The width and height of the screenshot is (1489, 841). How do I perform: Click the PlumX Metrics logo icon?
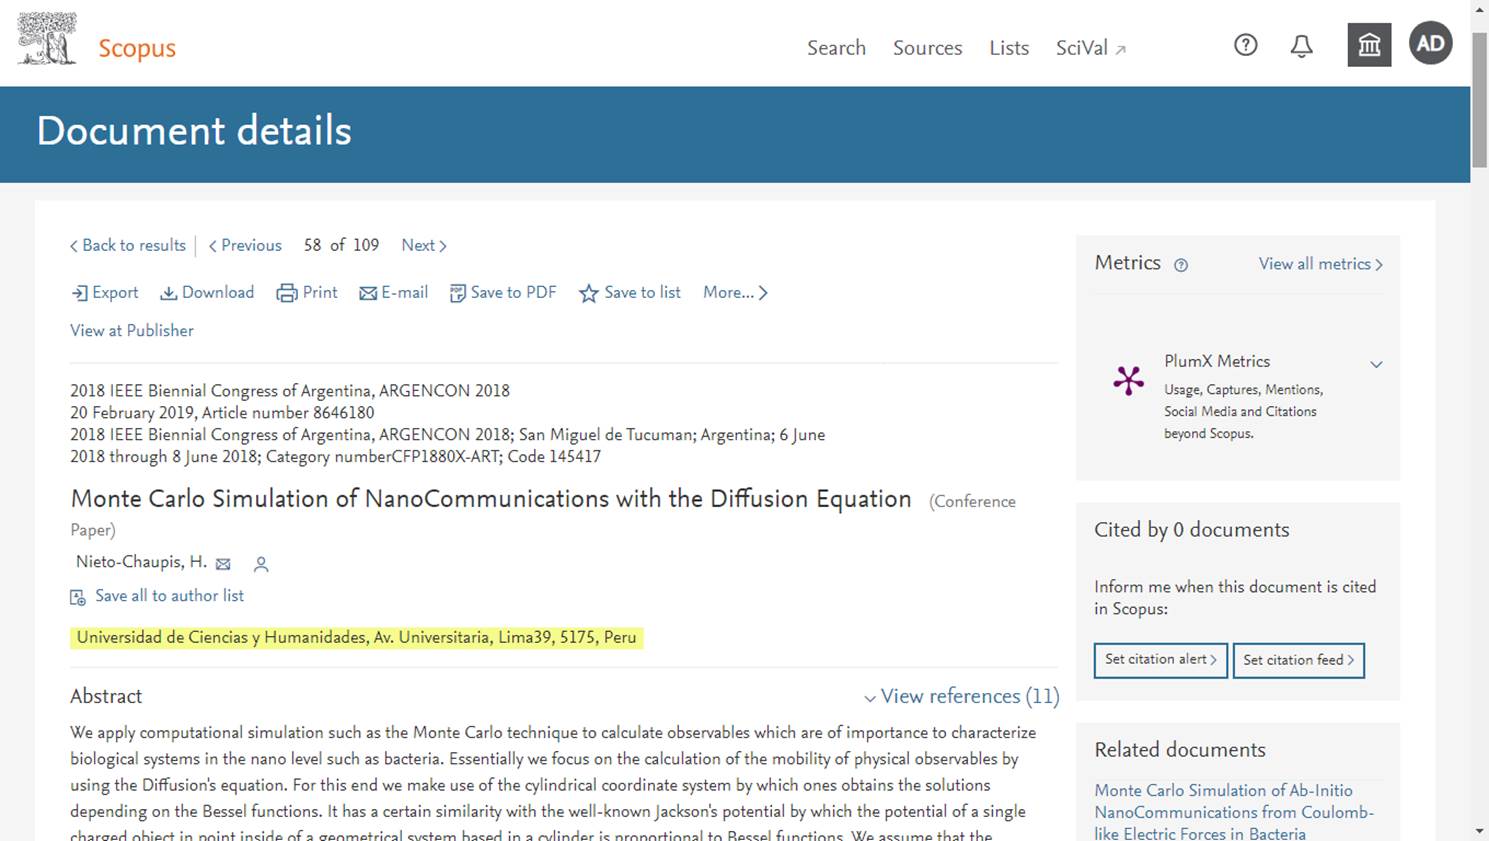tap(1129, 380)
